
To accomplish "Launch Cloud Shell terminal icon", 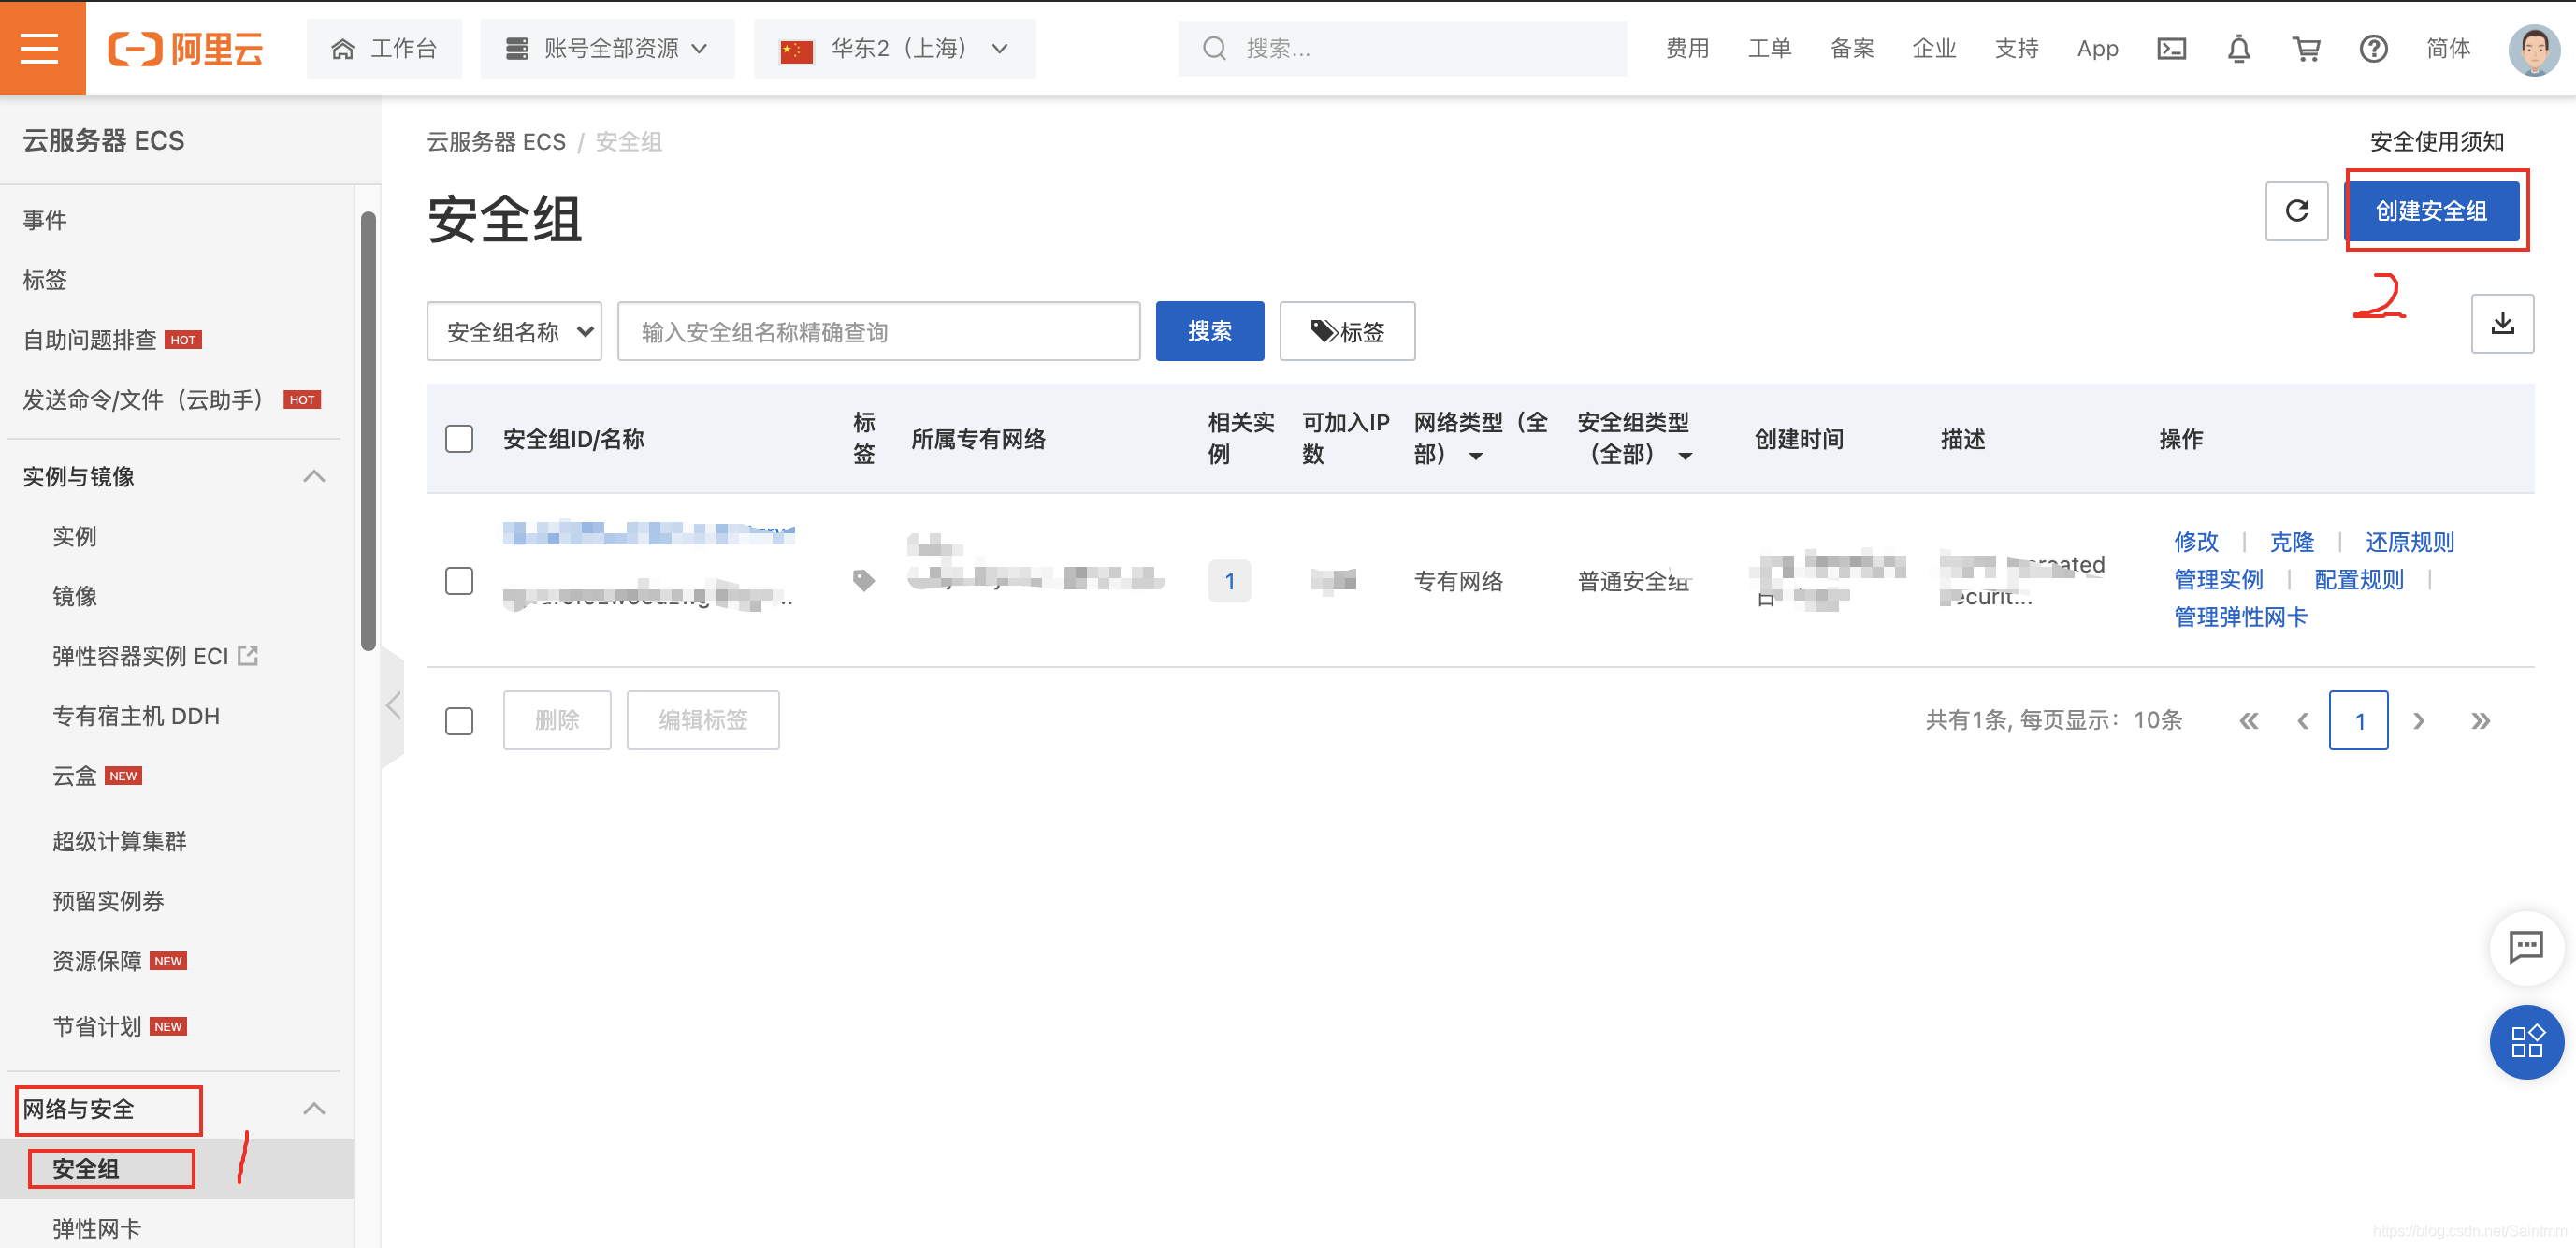I will click(2171, 48).
